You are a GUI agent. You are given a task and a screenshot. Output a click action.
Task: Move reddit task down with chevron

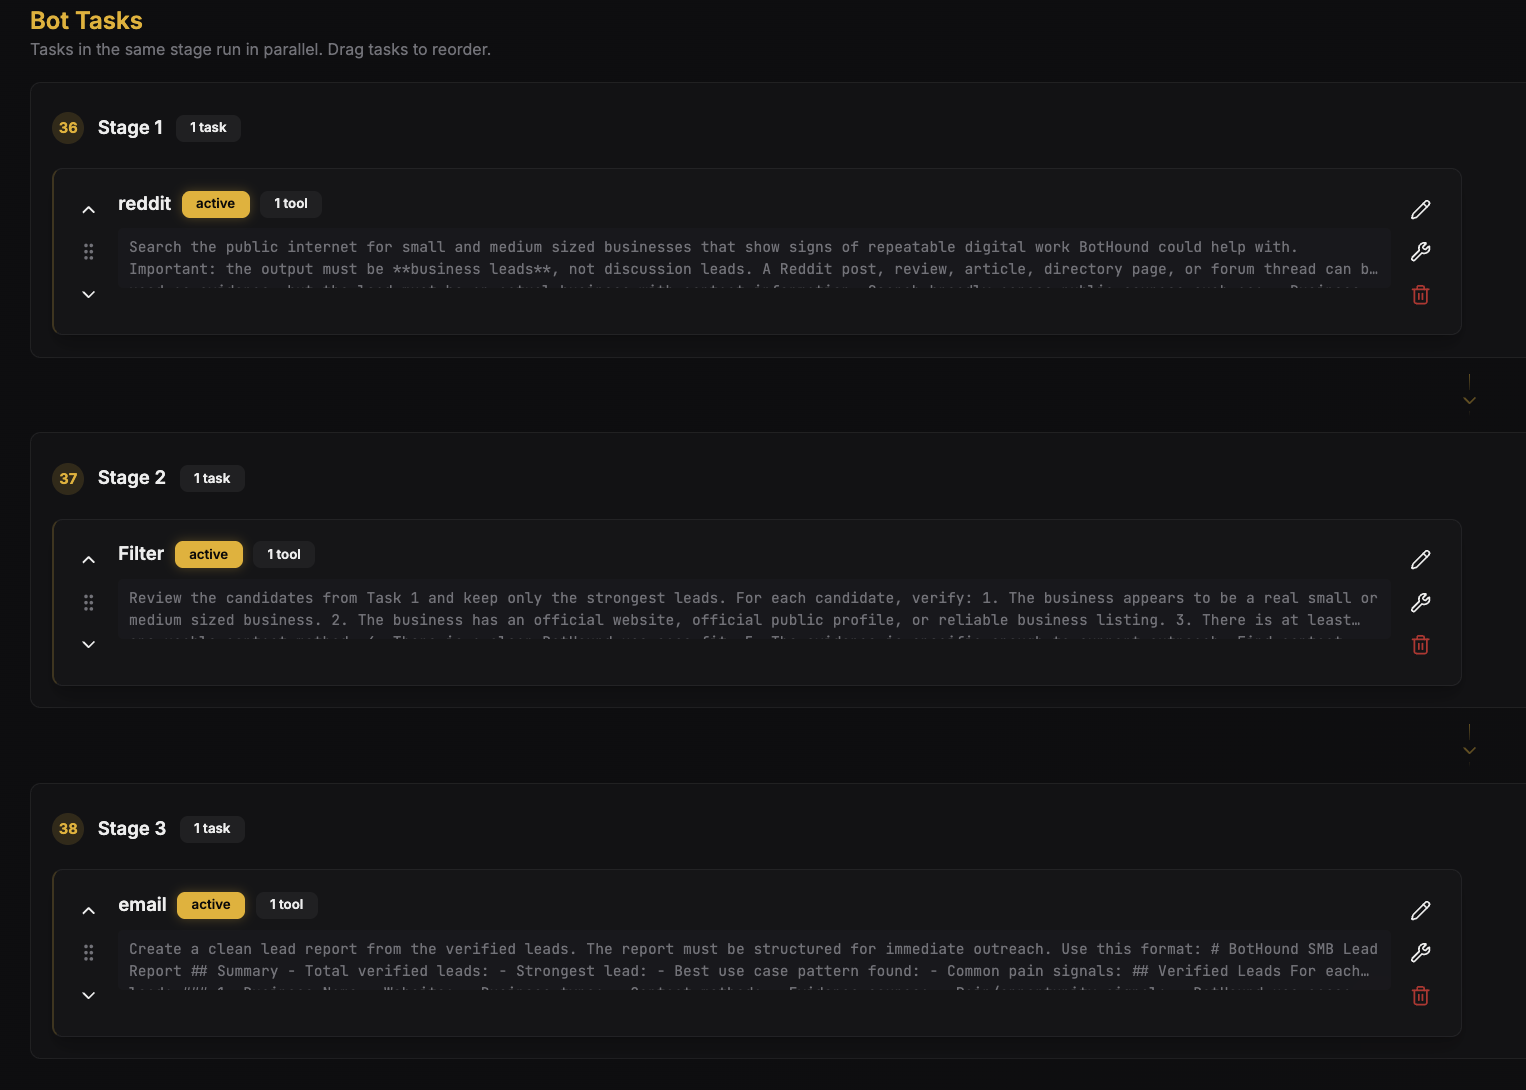89,294
